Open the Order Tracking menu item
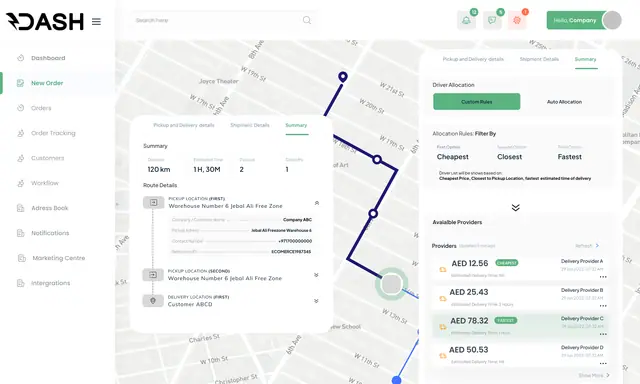The image size is (640, 384). [53, 133]
